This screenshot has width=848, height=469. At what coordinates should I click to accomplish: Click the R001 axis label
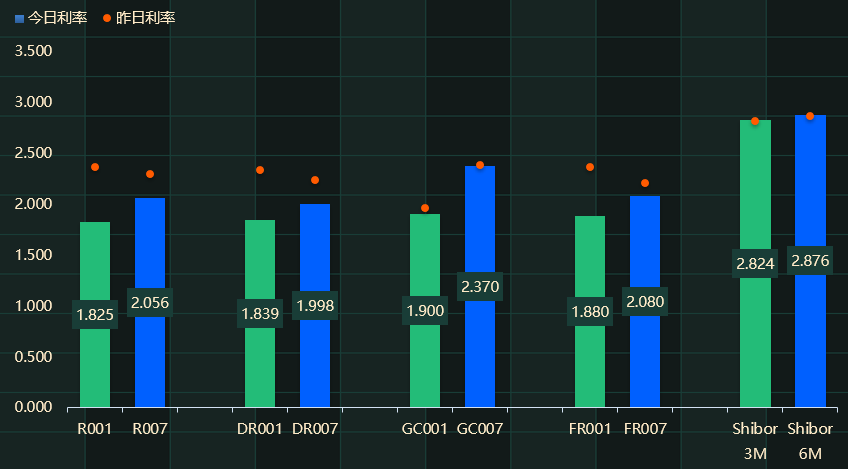point(95,428)
